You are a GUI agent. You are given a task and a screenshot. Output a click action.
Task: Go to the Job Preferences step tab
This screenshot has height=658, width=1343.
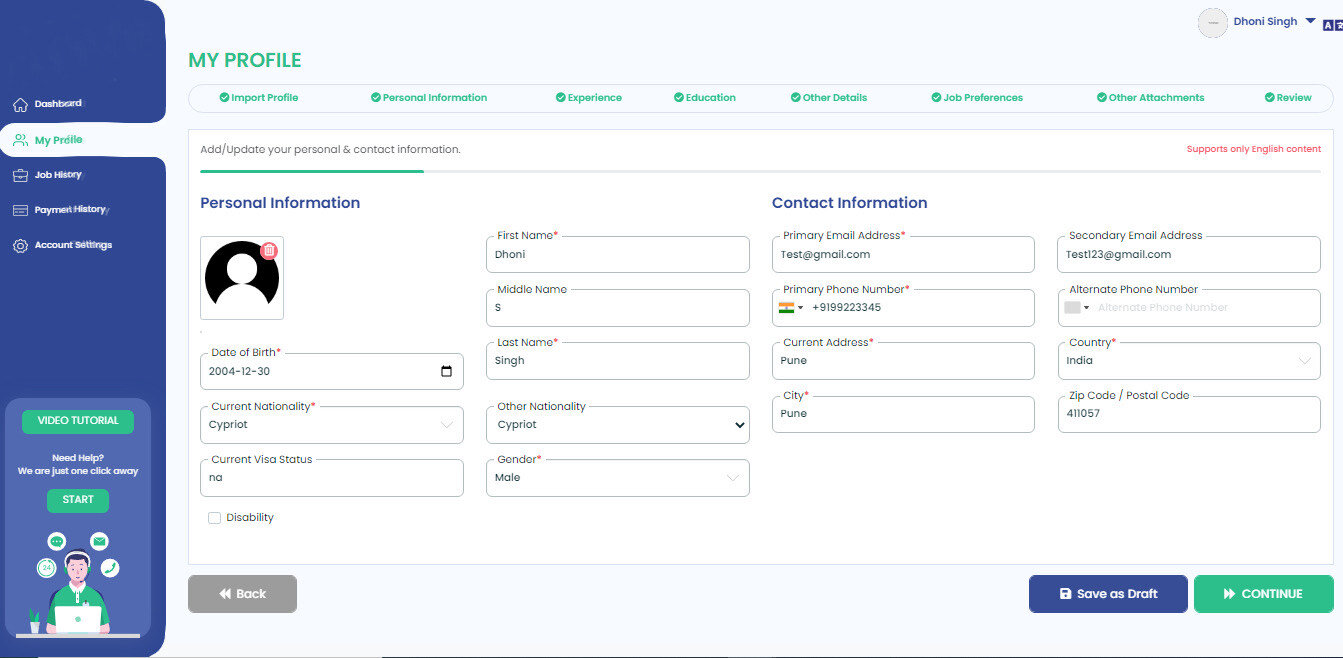click(x=977, y=98)
